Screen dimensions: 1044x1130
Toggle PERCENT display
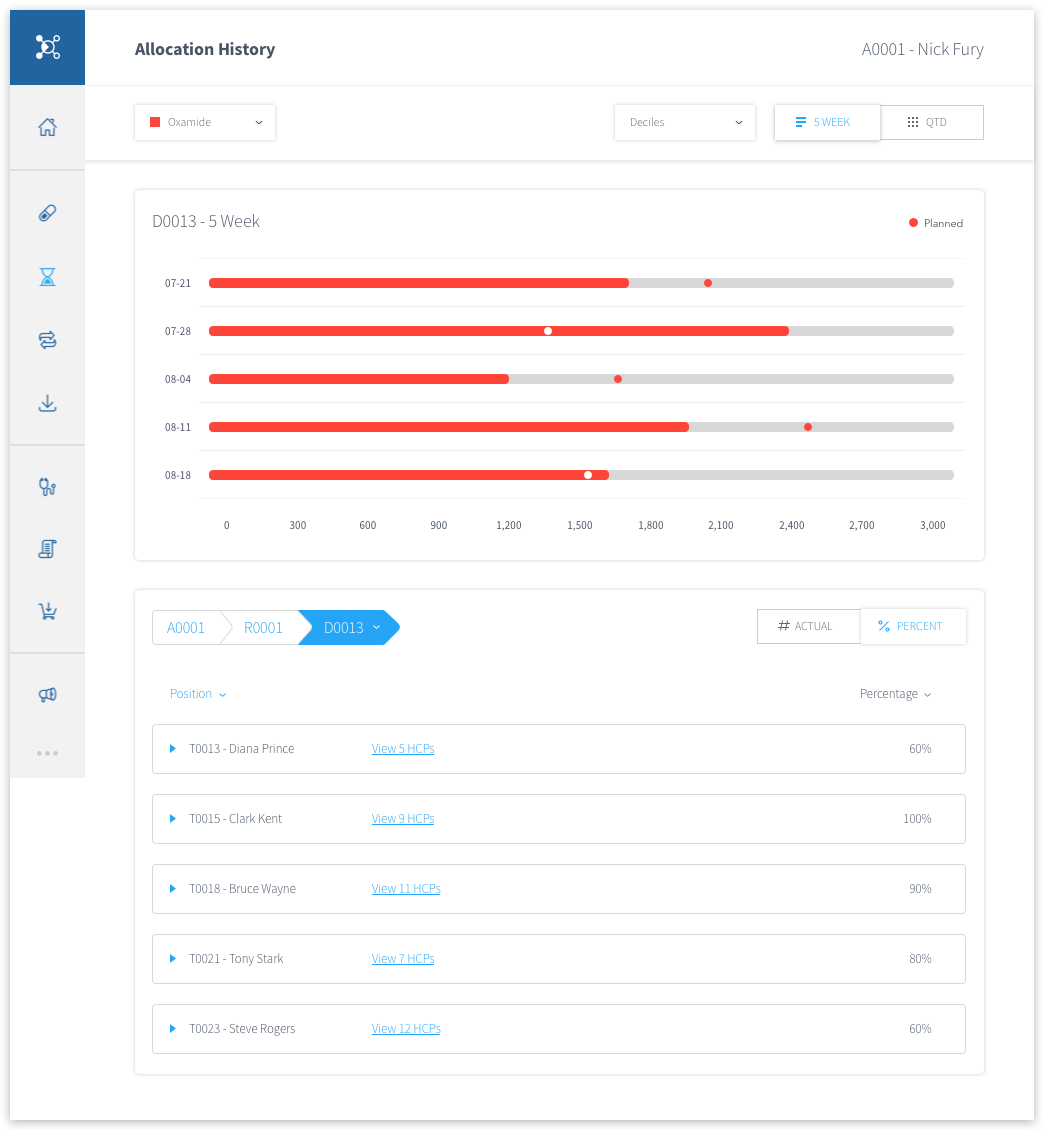(913, 626)
